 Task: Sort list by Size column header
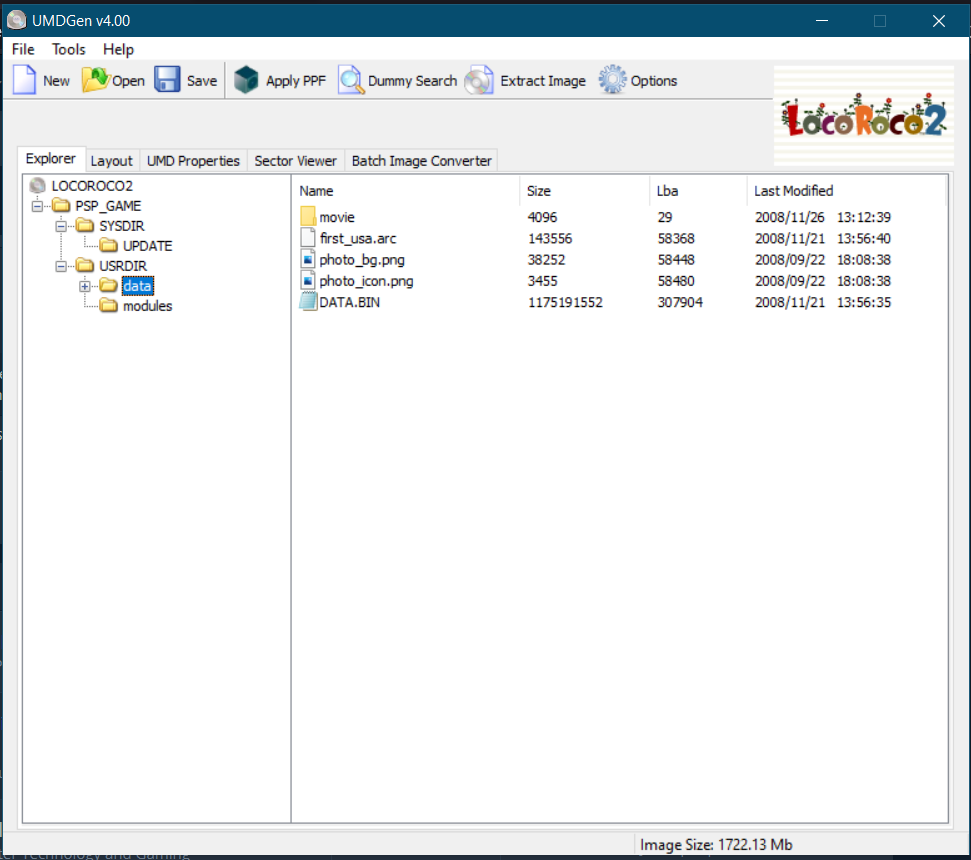tap(585, 191)
